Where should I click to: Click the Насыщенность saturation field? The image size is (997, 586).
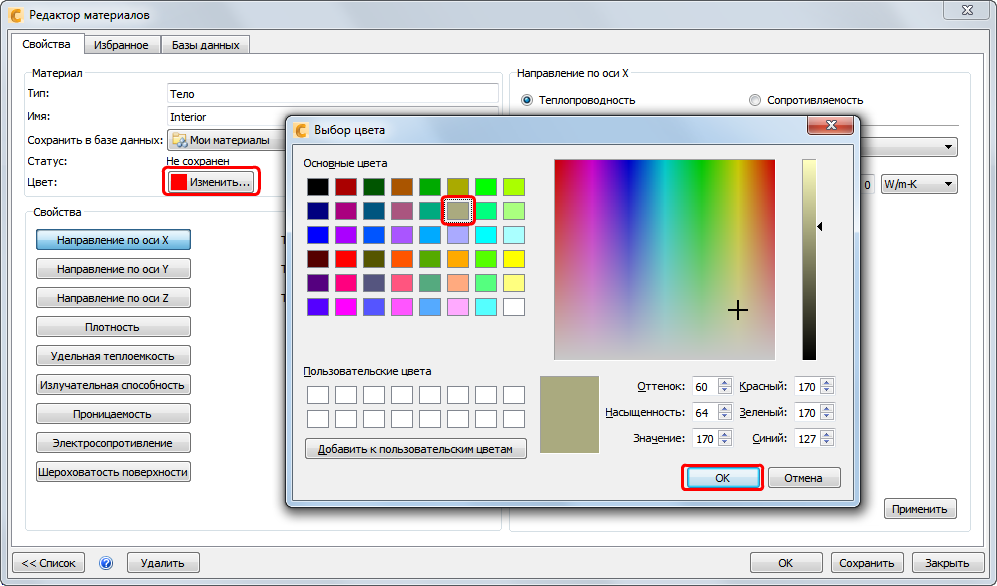coord(705,412)
